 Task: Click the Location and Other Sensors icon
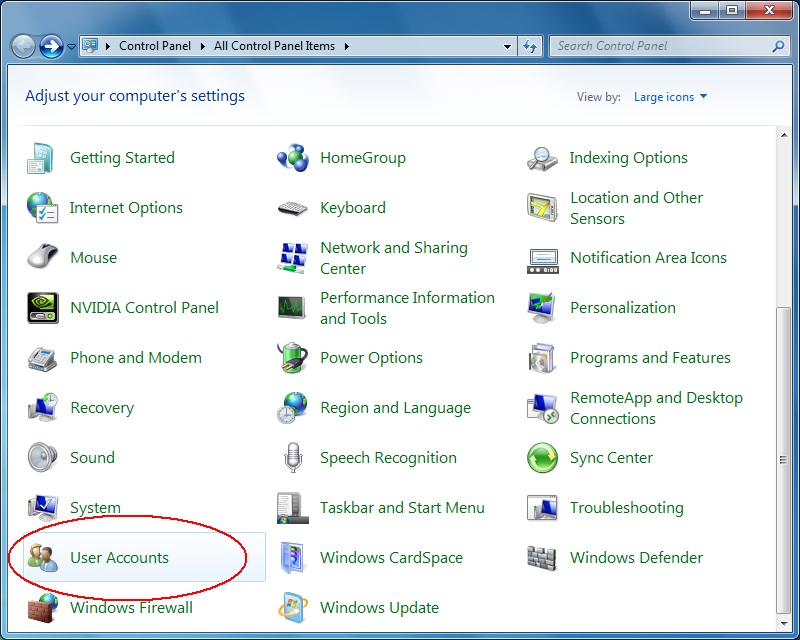click(x=542, y=208)
